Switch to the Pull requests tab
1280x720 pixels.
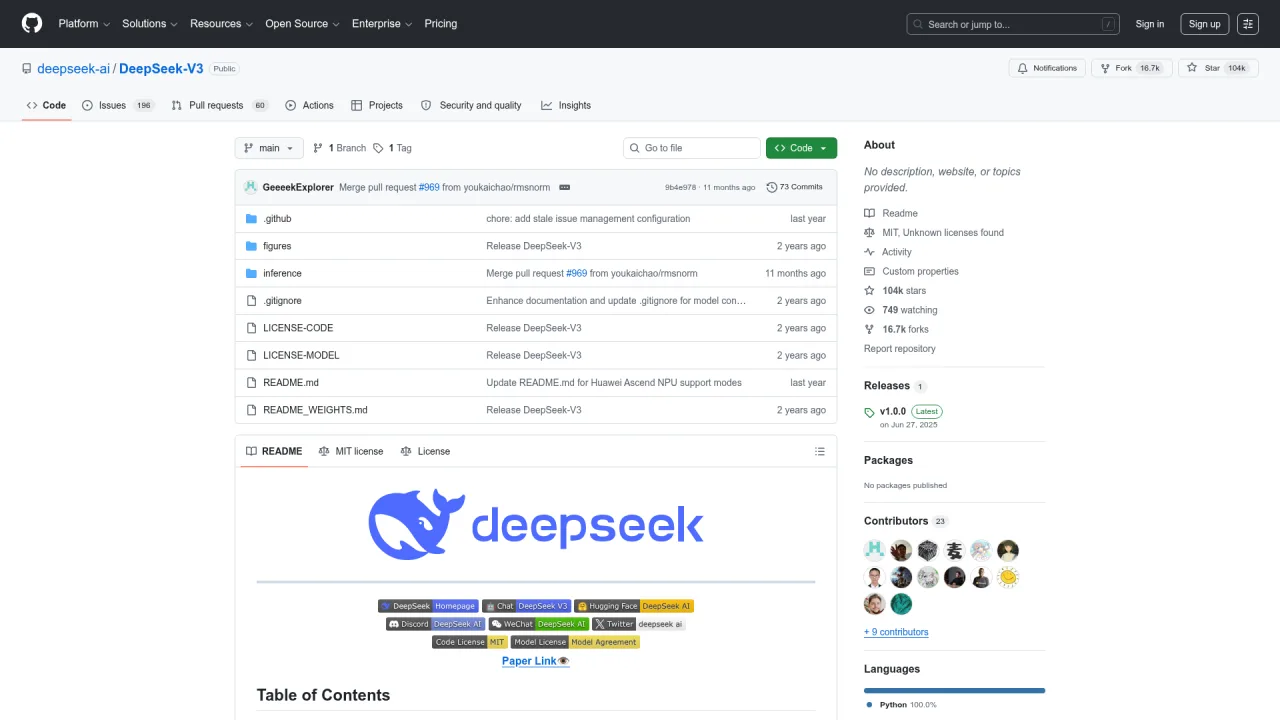pos(219,105)
